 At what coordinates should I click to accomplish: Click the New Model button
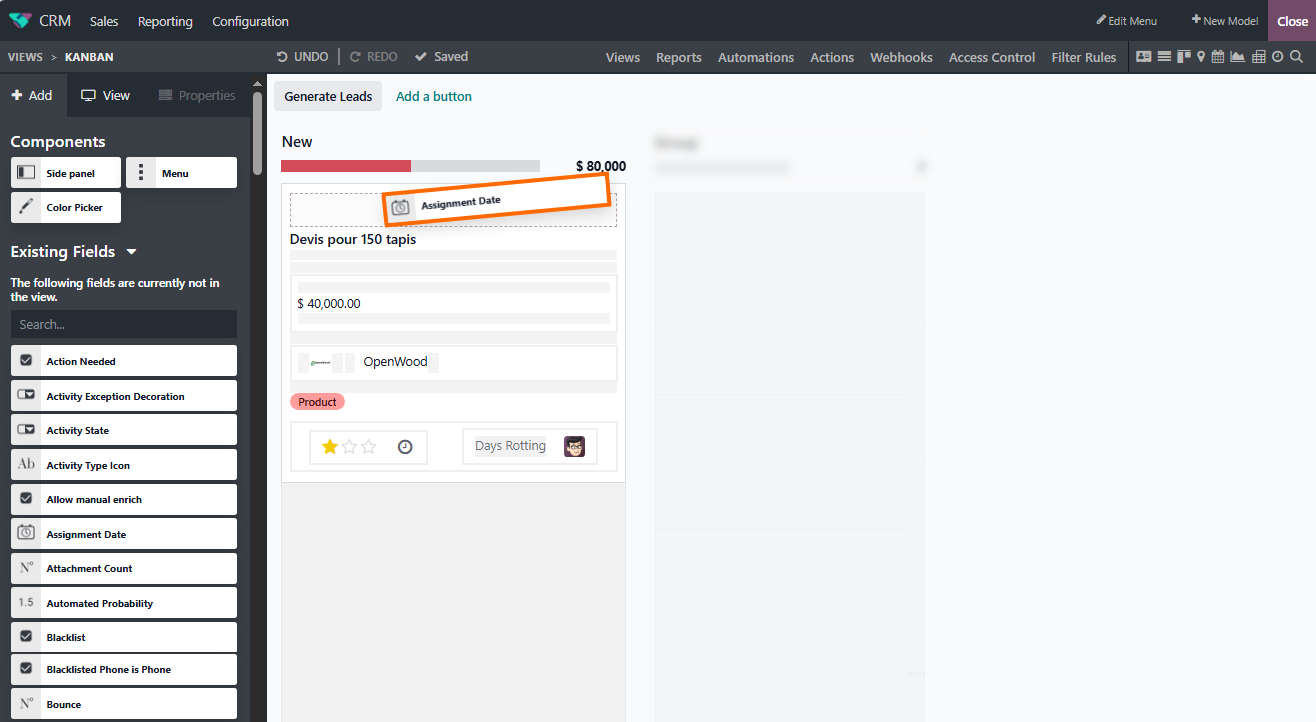[x=1224, y=21]
